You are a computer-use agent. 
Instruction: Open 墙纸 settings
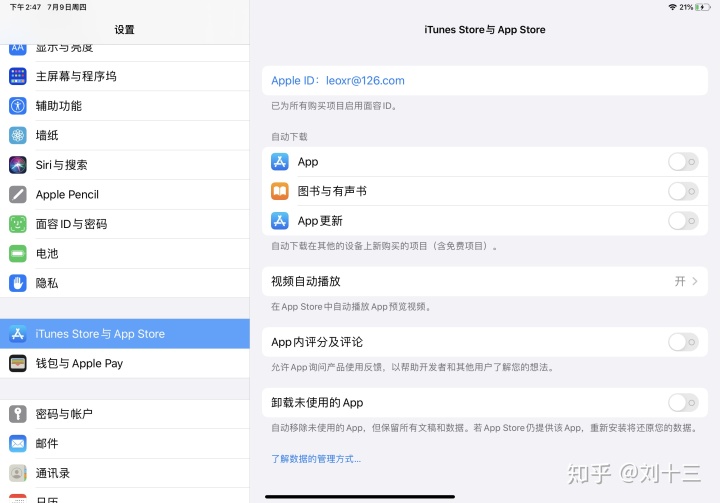(x=125, y=135)
